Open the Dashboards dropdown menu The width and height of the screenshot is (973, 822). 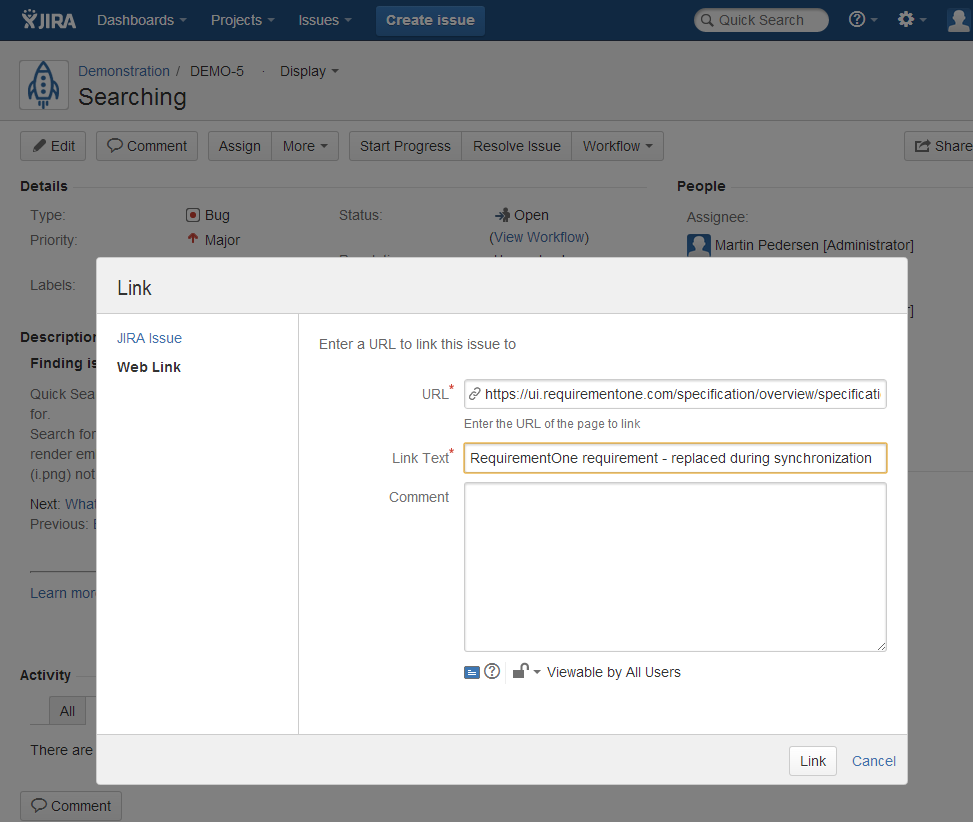[x=141, y=20]
